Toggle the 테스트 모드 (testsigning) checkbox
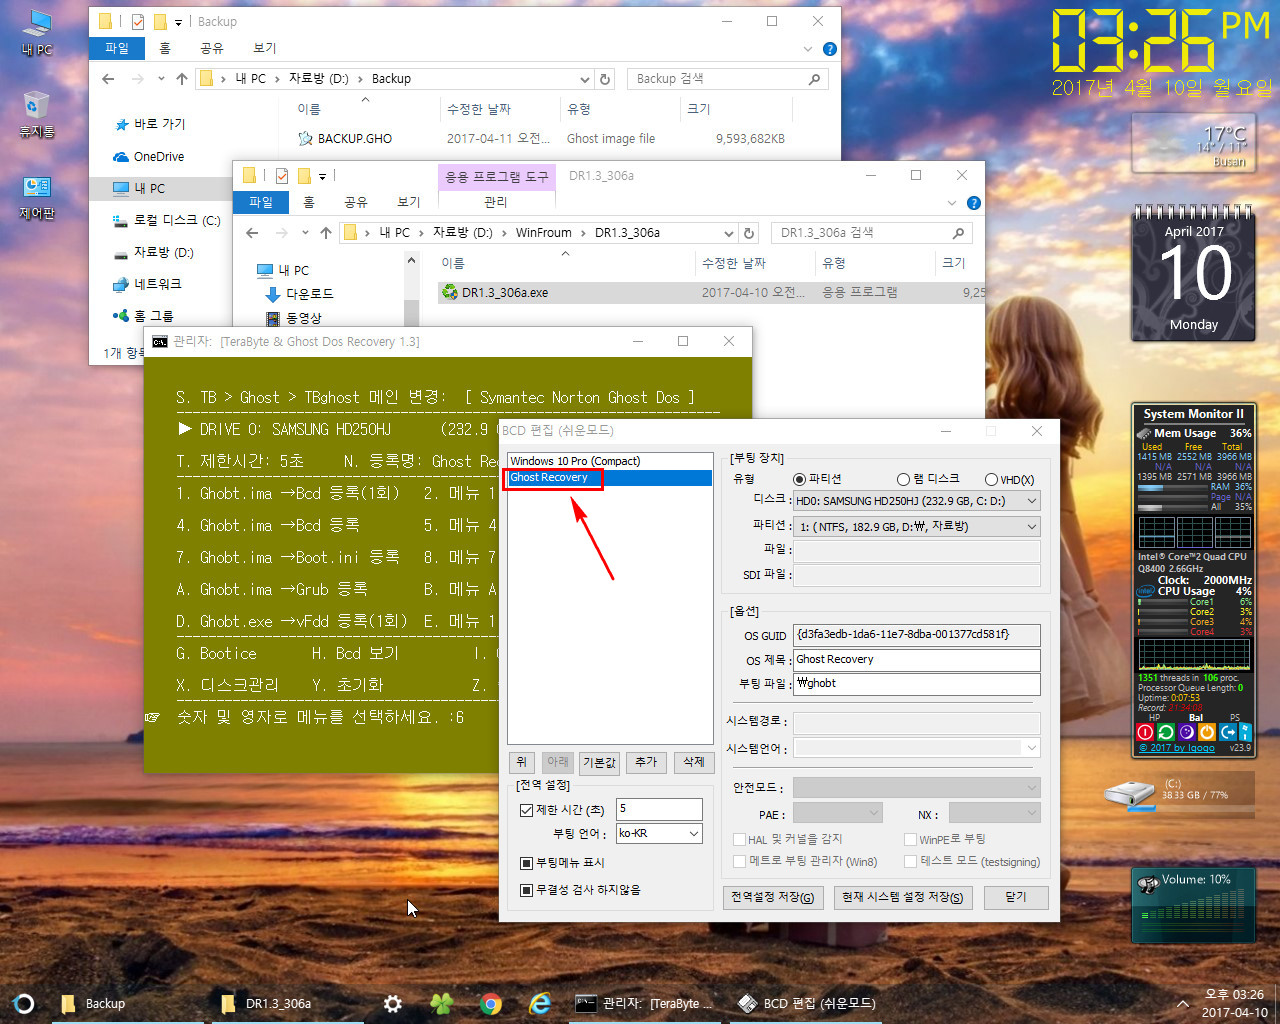1280x1024 pixels. point(910,861)
